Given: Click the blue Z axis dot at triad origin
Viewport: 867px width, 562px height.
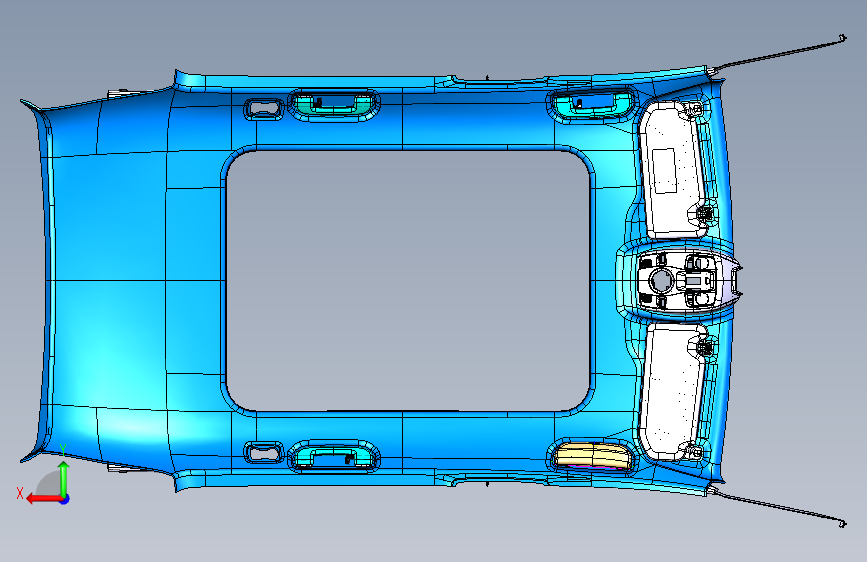Looking at the screenshot, I should click(65, 499).
